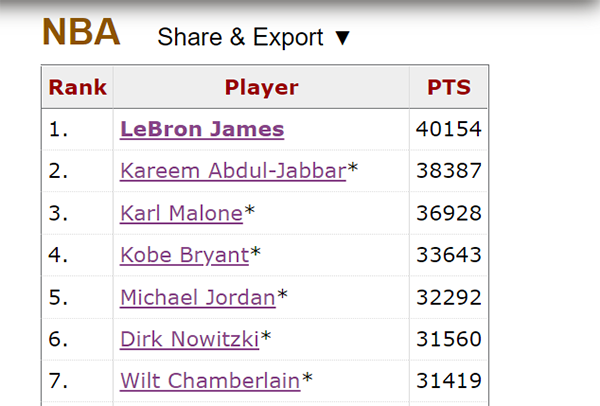Open the Karl Malone link
This screenshot has width=600, height=406.
coord(181,213)
